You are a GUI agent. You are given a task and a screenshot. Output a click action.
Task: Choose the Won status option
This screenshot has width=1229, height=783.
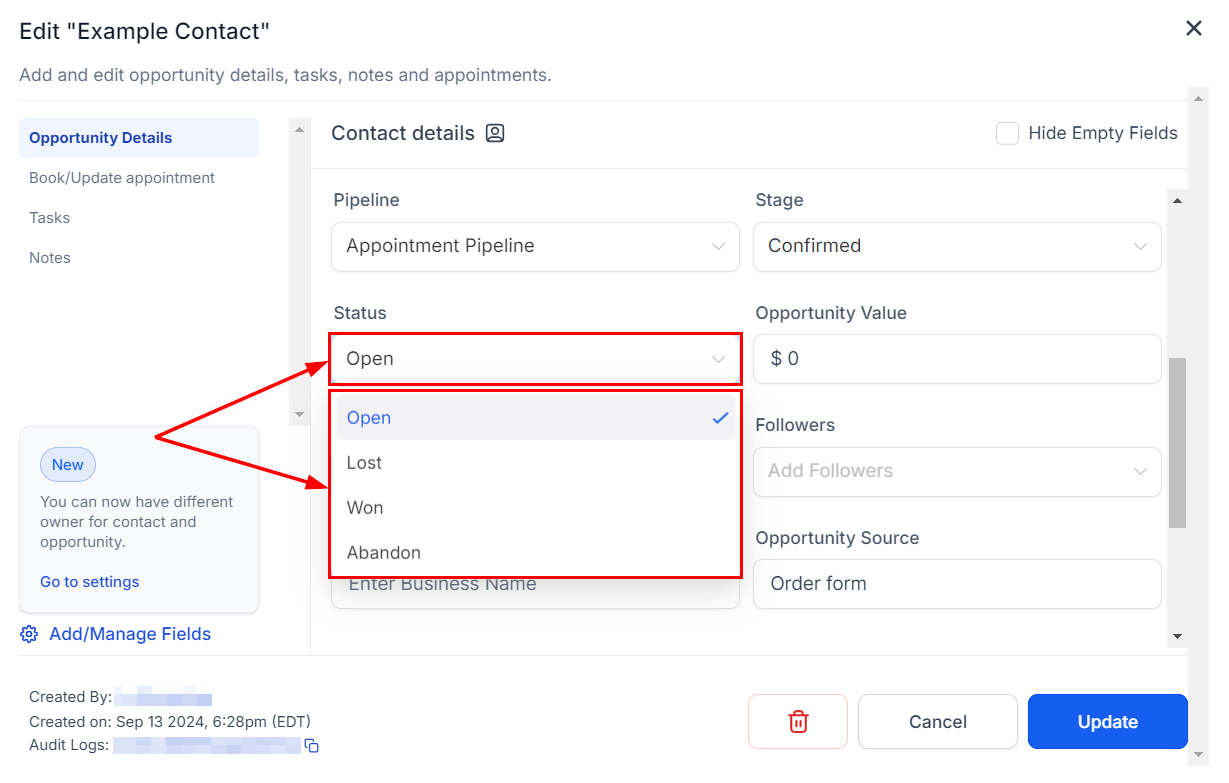[365, 508]
